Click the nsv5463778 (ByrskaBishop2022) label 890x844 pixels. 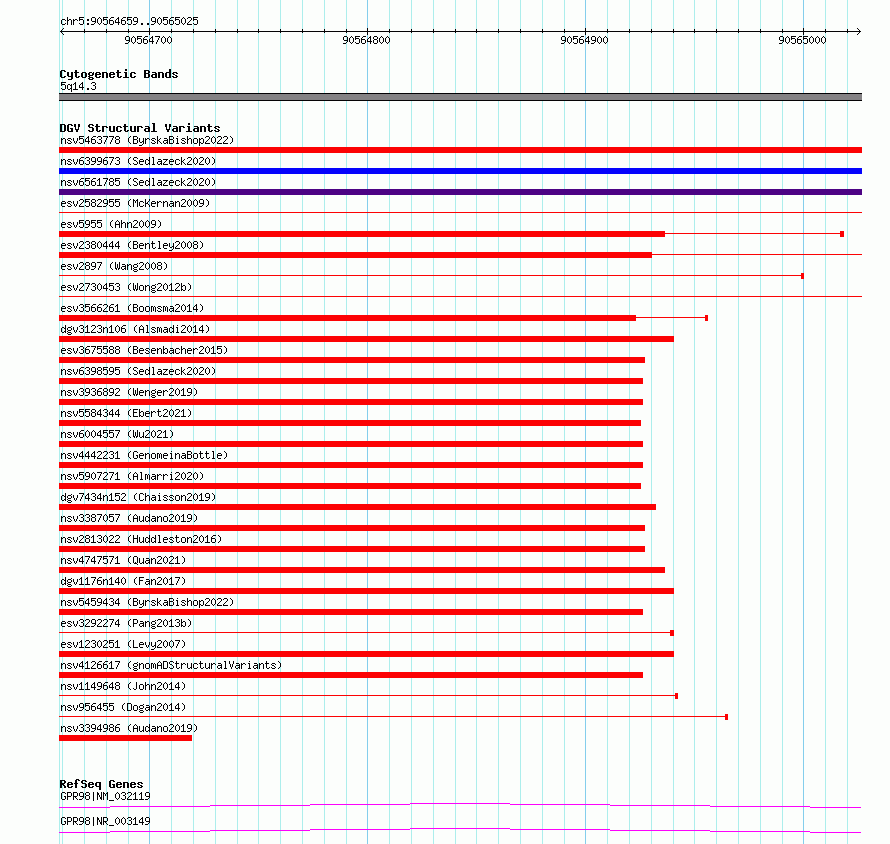147,140
